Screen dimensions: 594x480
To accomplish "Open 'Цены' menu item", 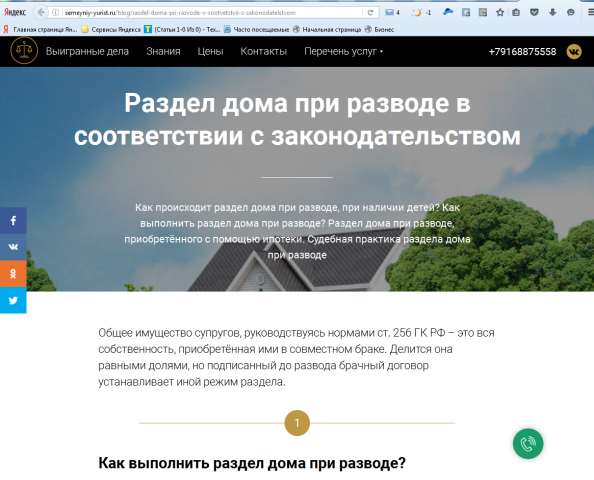I will coord(210,51).
